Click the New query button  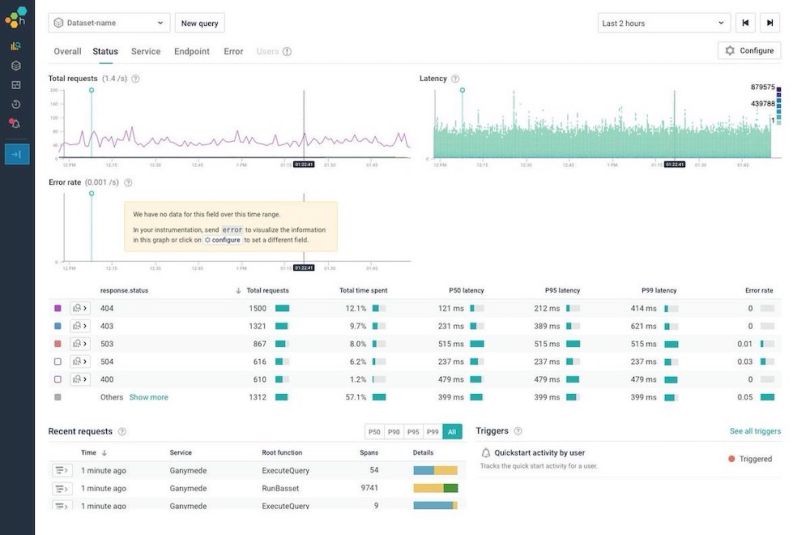click(200, 23)
